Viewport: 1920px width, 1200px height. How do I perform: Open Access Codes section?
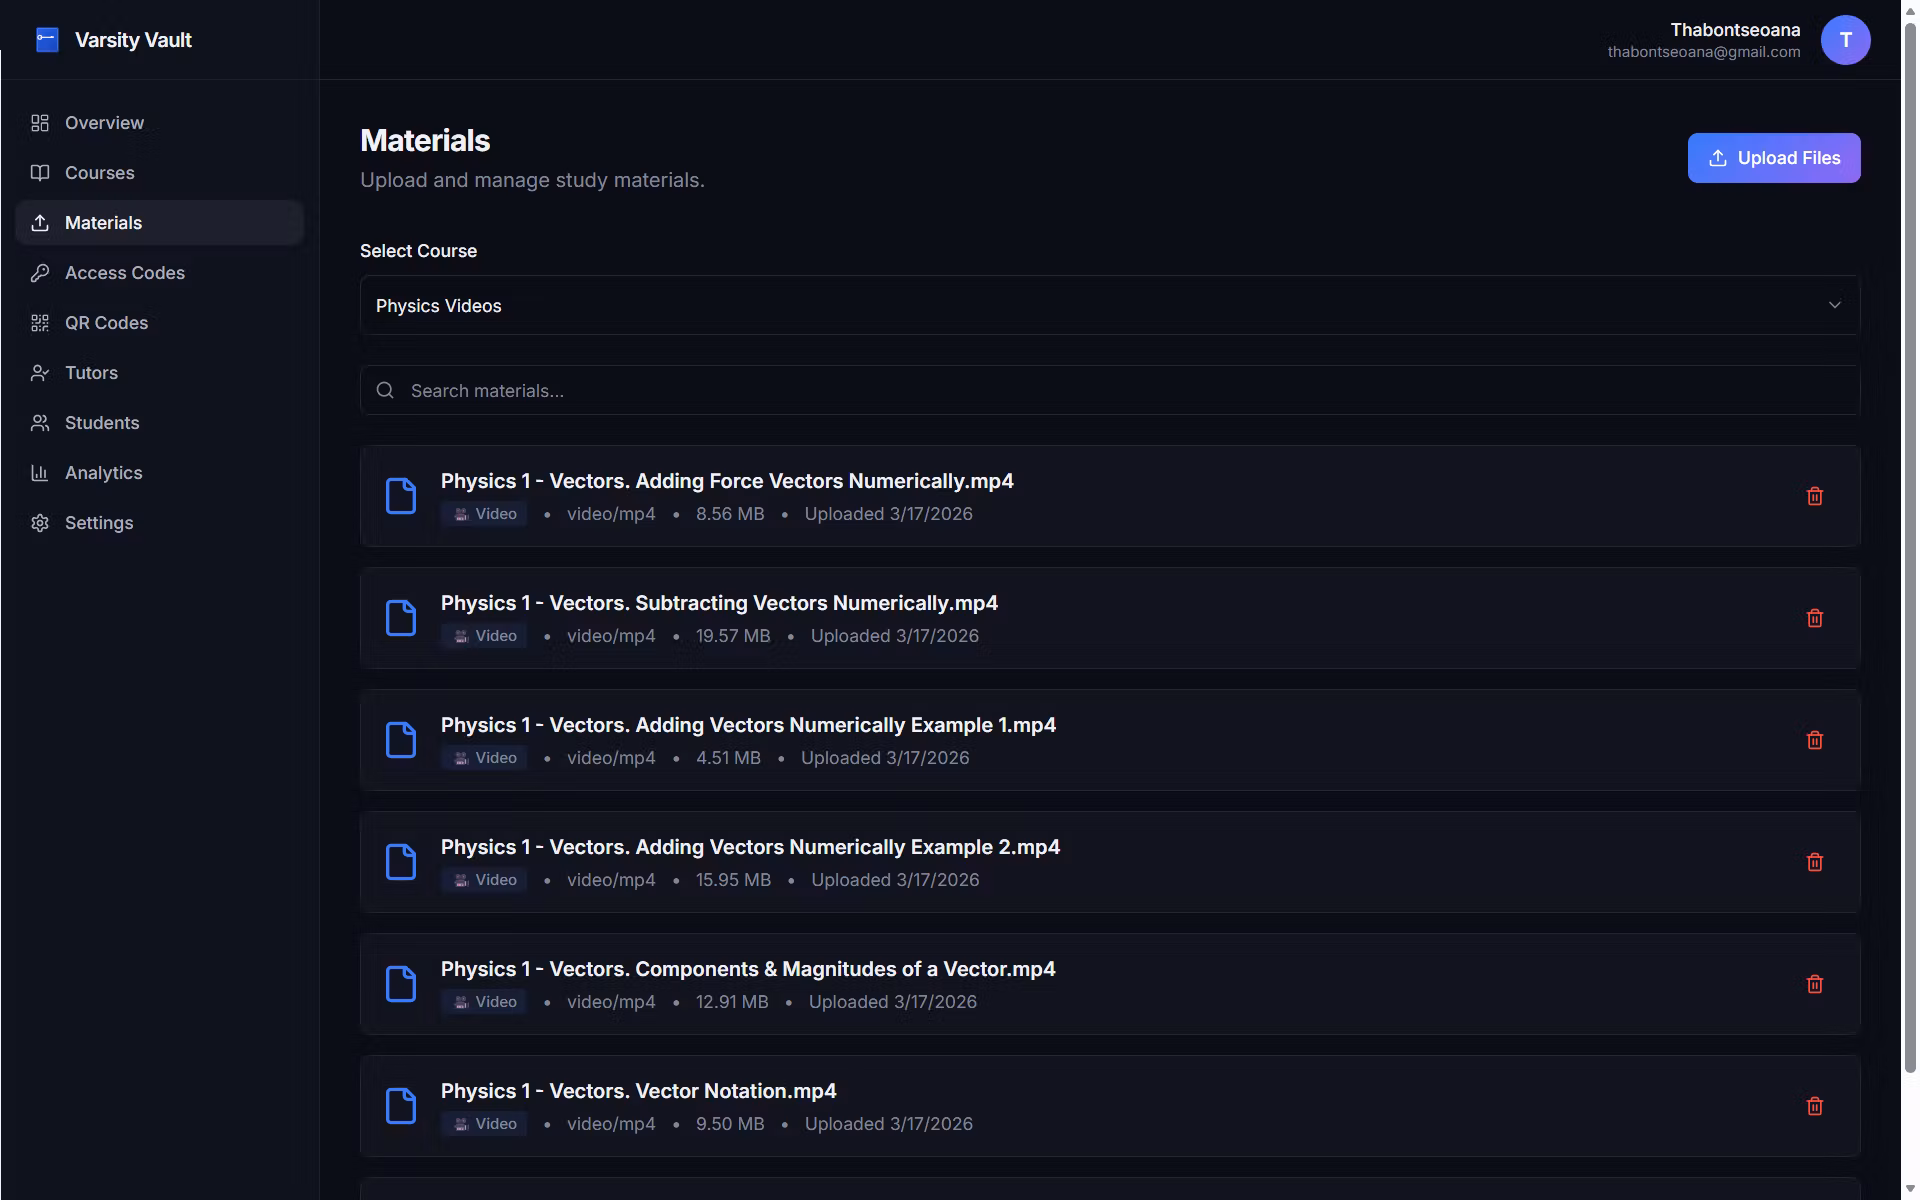[160, 273]
